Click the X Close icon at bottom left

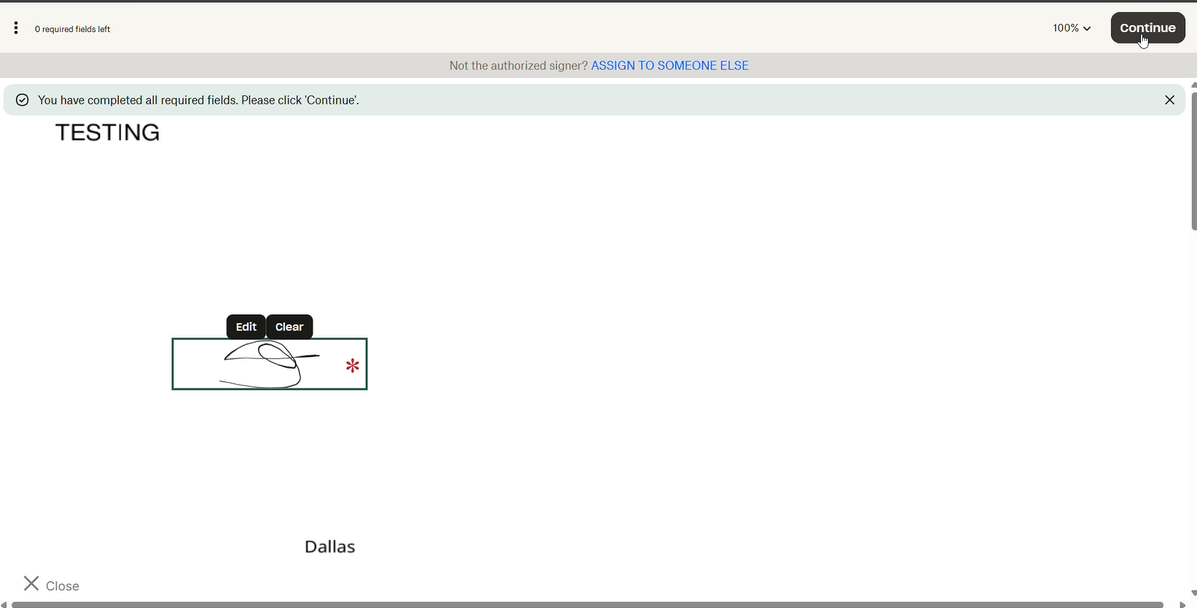pos(32,584)
